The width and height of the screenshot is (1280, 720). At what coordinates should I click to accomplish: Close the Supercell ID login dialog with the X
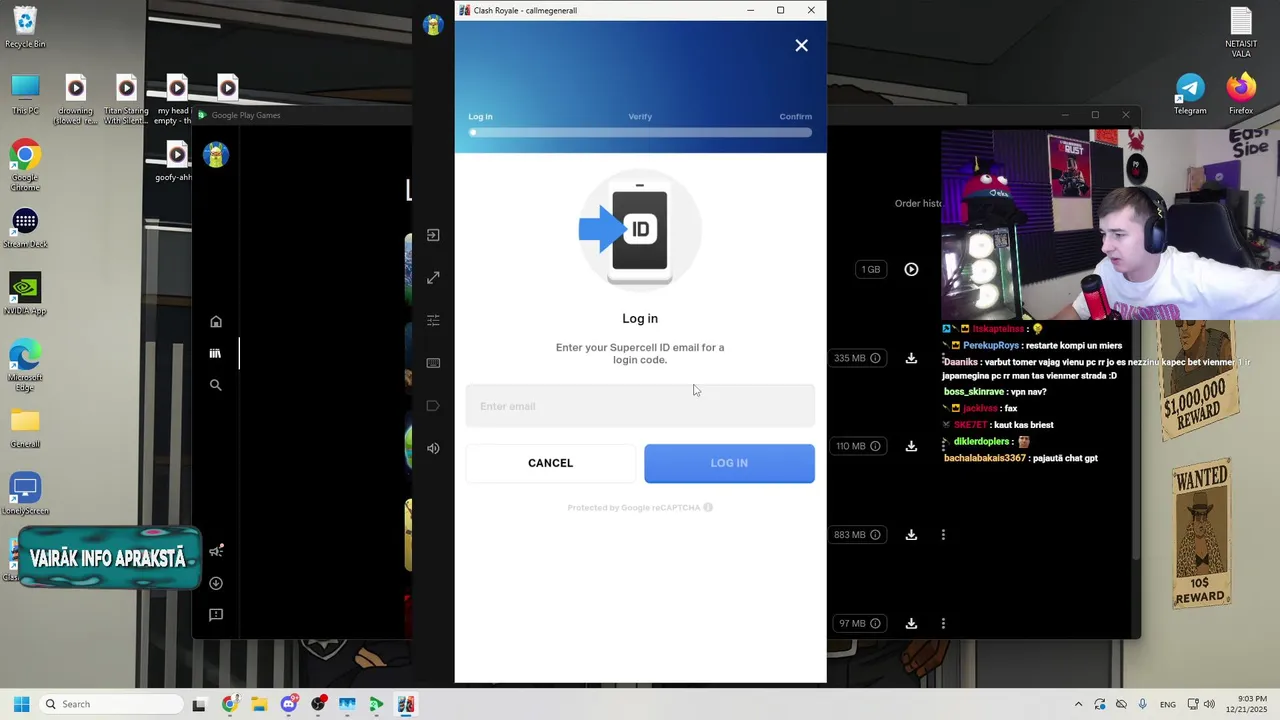tap(801, 45)
